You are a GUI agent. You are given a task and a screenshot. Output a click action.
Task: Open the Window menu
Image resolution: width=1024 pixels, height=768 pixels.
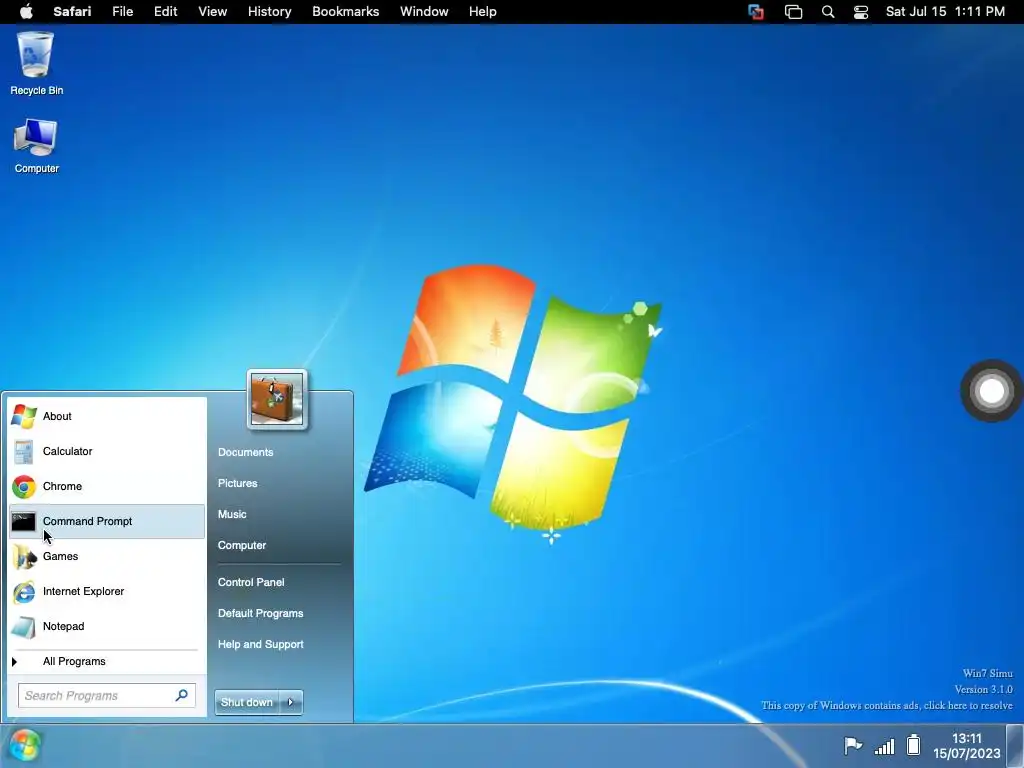click(424, 12)
